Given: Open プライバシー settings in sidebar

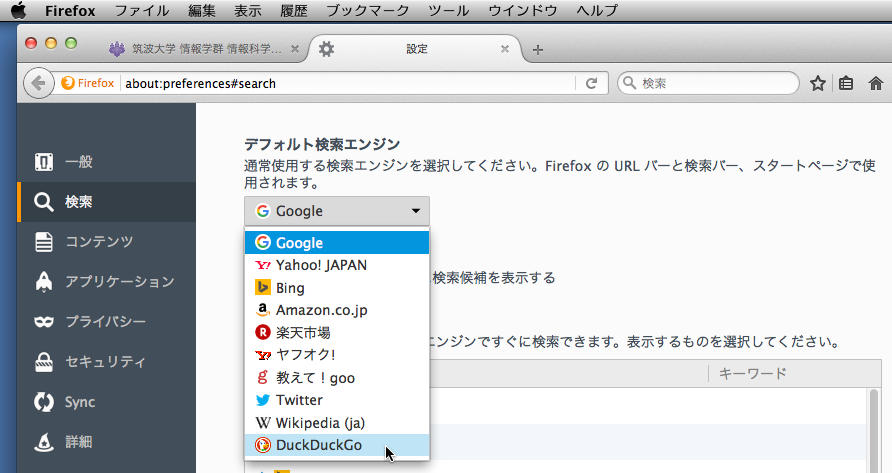Looking at the screenshot, I should 106,322.
